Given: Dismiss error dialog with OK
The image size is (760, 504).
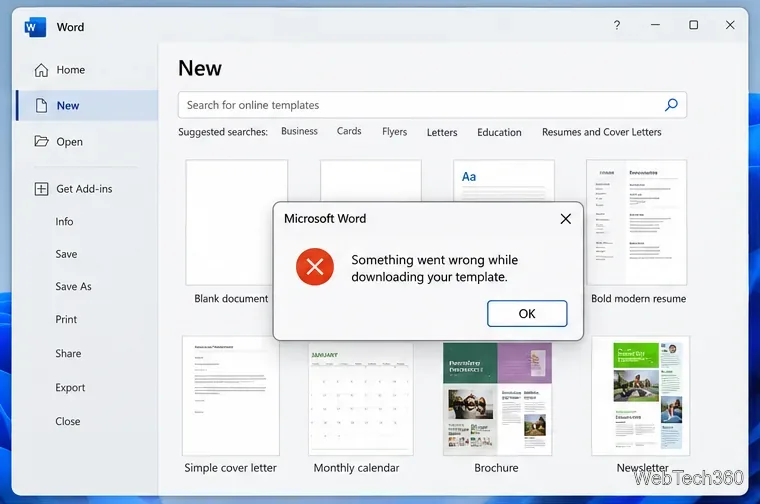Looking at the screenshot, I should tap(527, 314).
